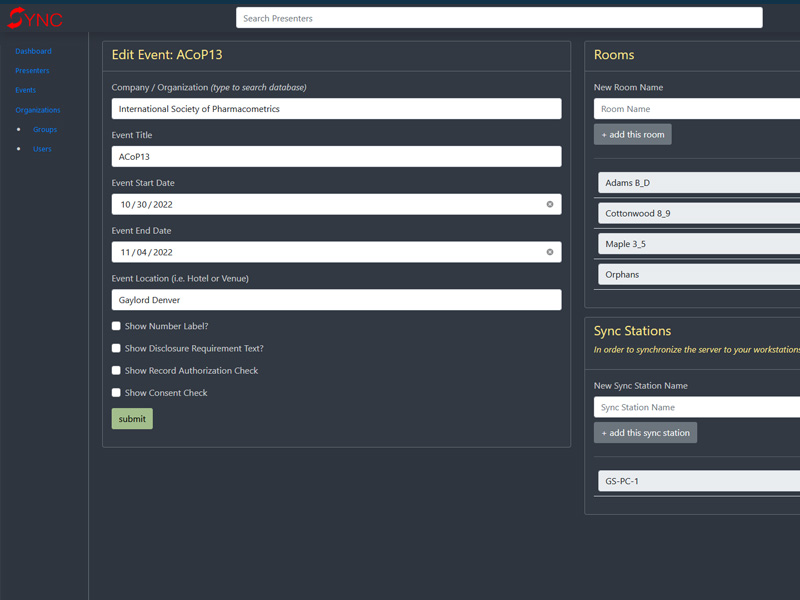Open the Users sidebar link
This screenshot has width=800, height=600.
[x=42, y=149]
